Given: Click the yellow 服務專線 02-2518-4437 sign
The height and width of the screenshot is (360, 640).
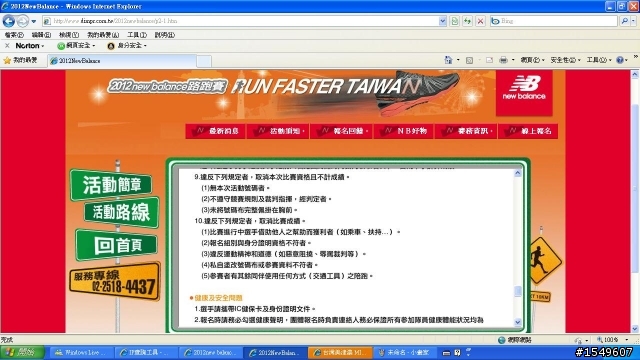Looking at the screenshot, I should pos(115,281).
